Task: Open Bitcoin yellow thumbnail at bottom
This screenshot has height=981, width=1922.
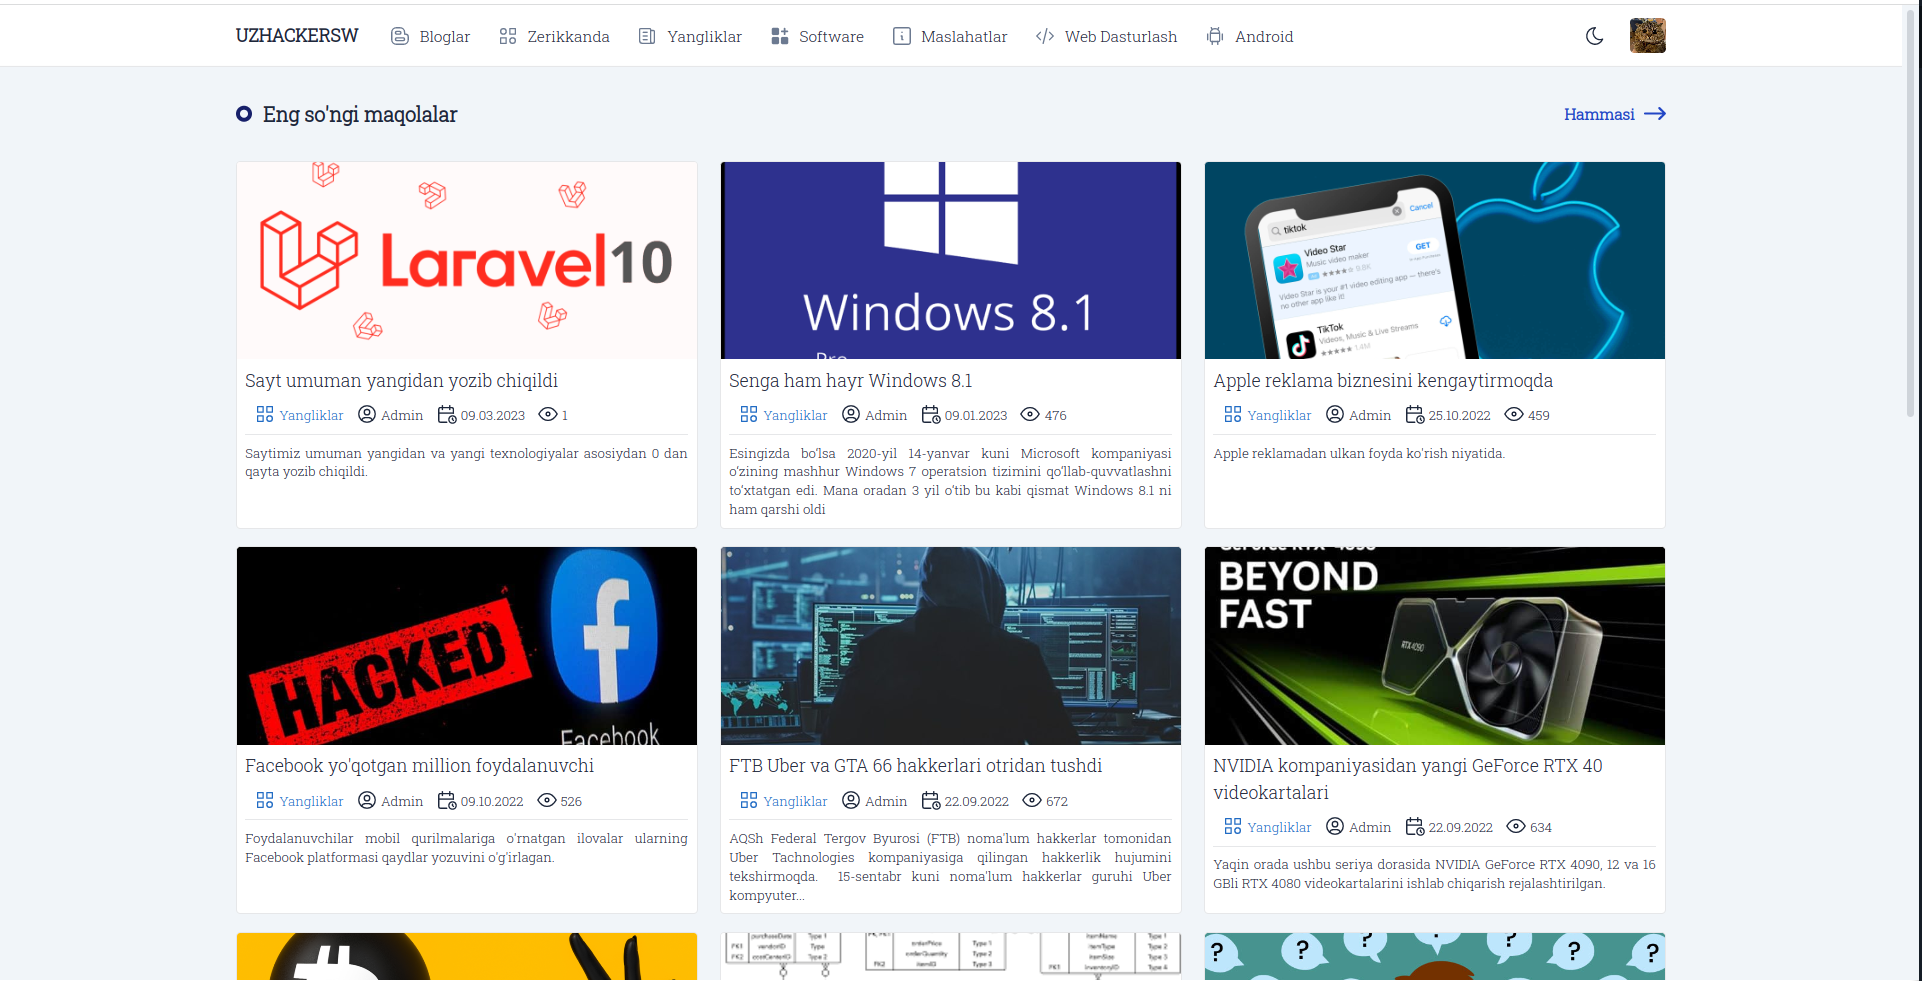Action: pos(467,956)
